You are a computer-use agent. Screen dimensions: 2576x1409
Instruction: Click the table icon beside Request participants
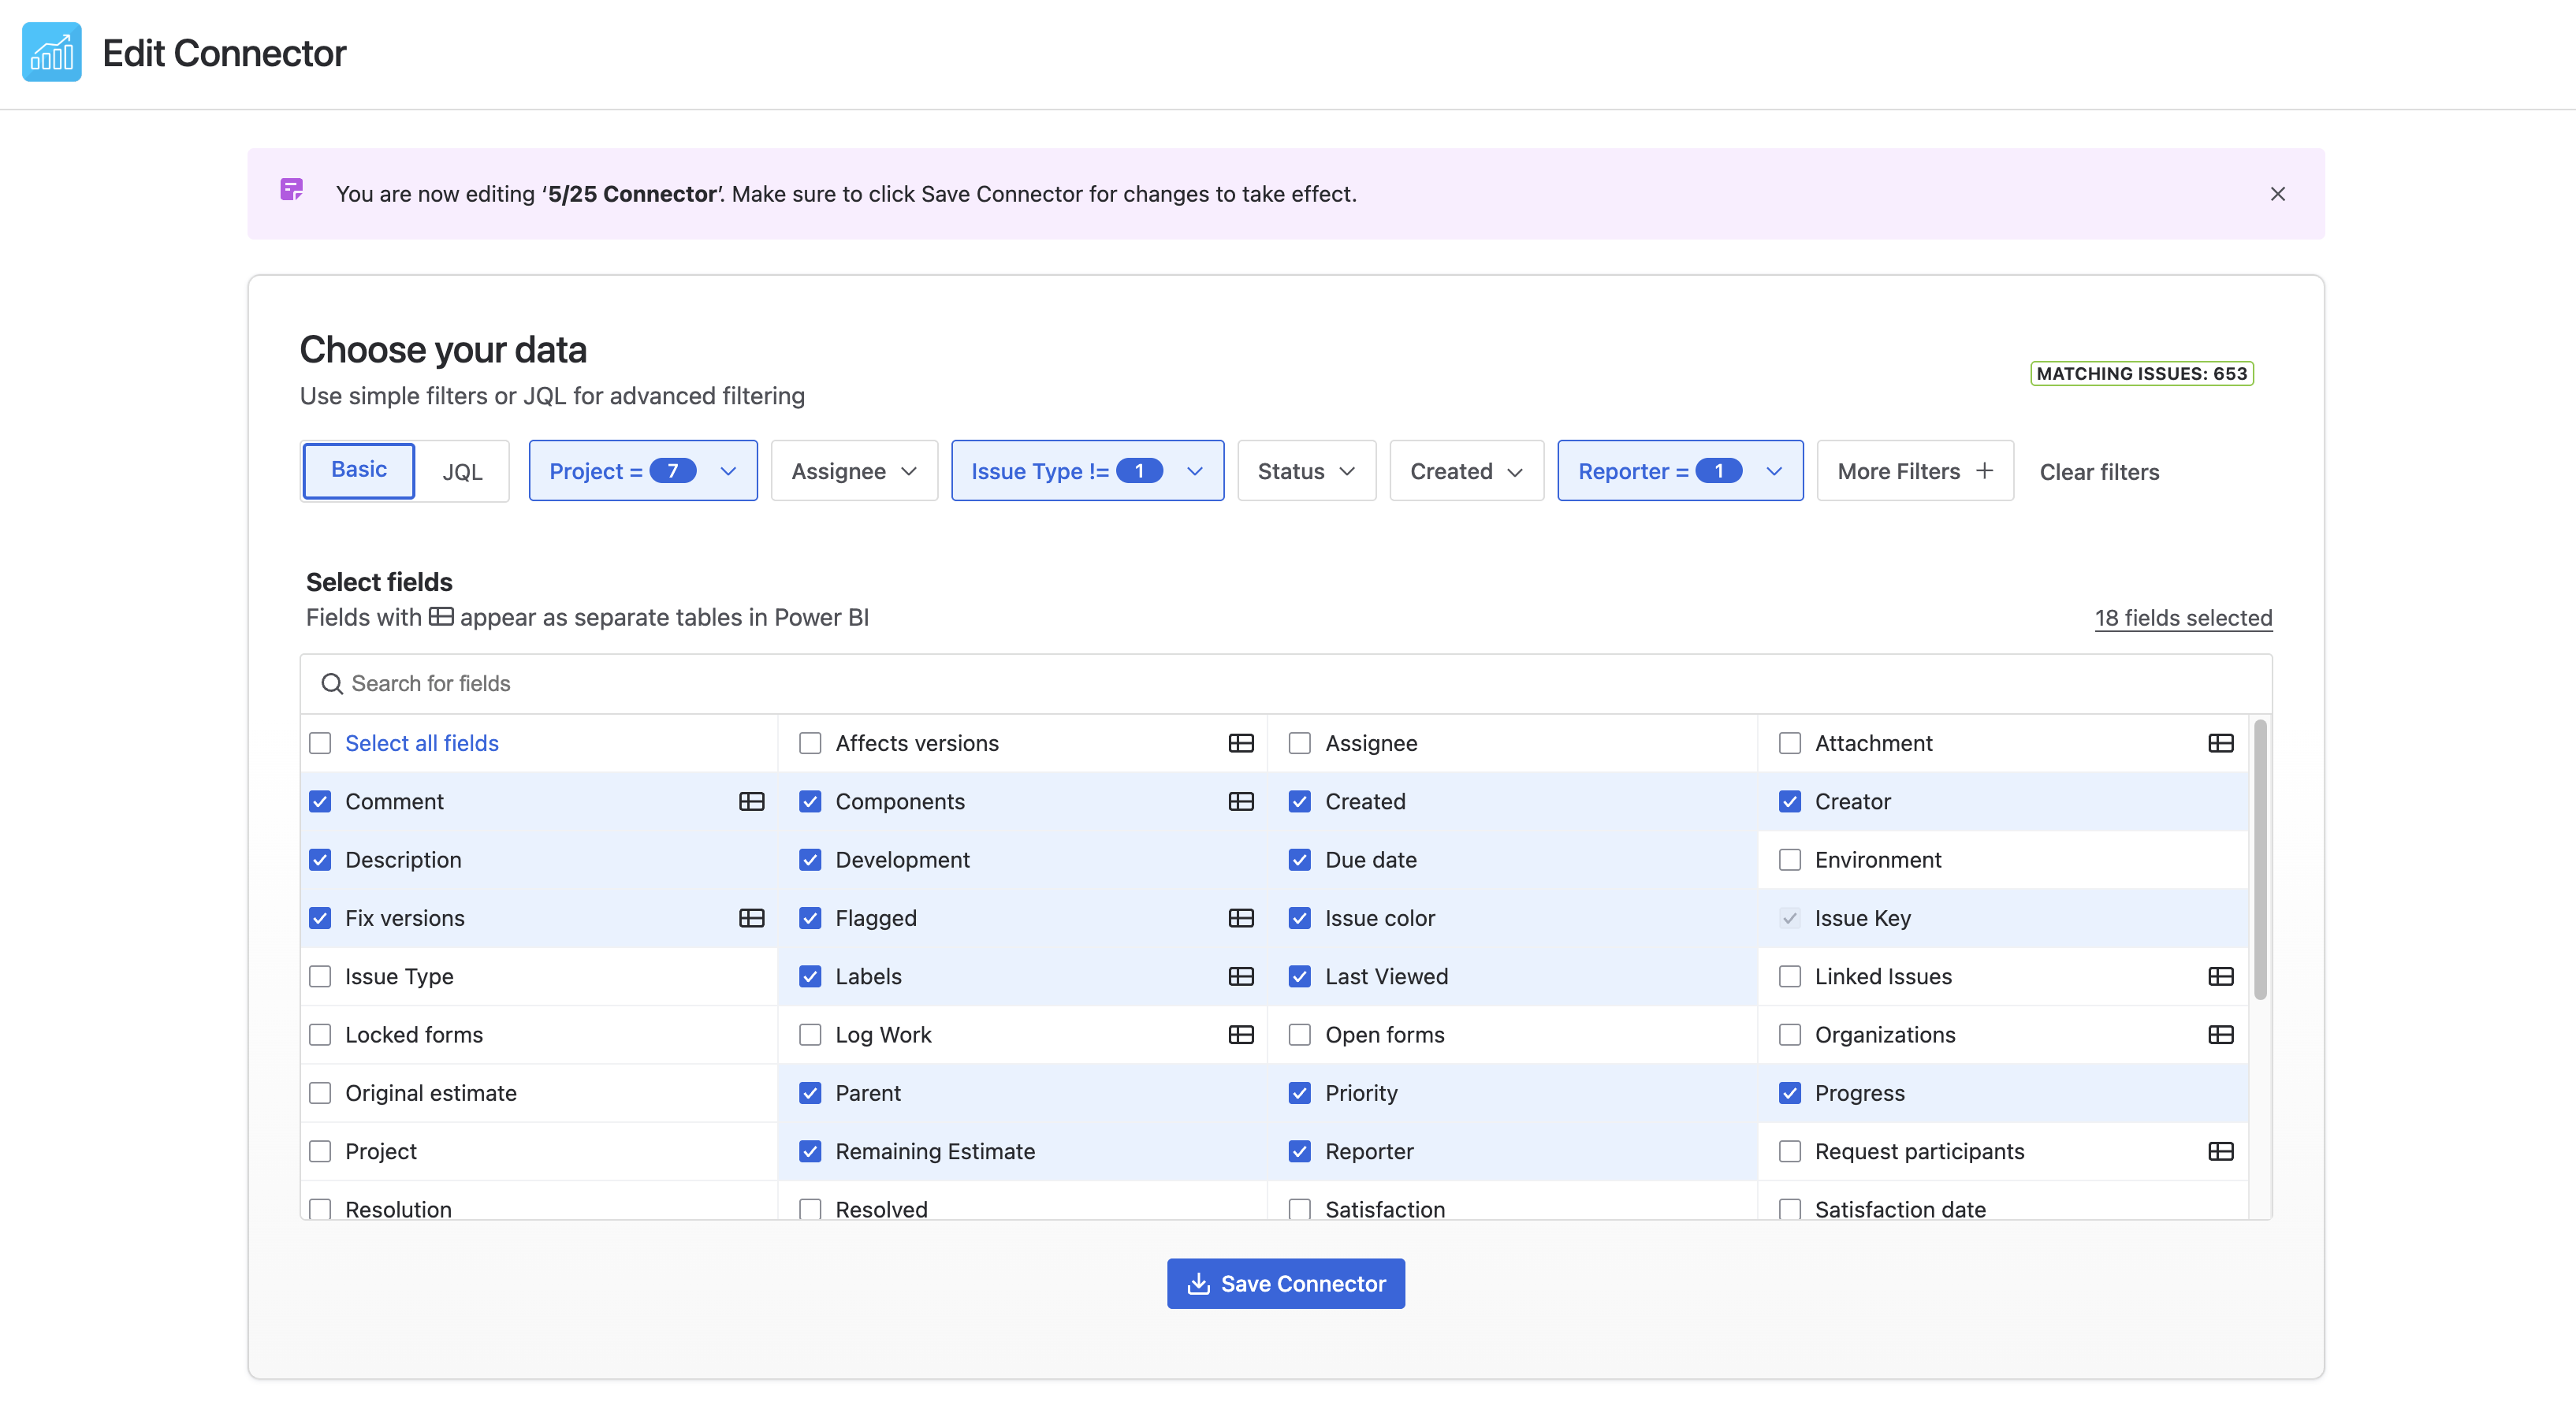click(2220, 1151)
